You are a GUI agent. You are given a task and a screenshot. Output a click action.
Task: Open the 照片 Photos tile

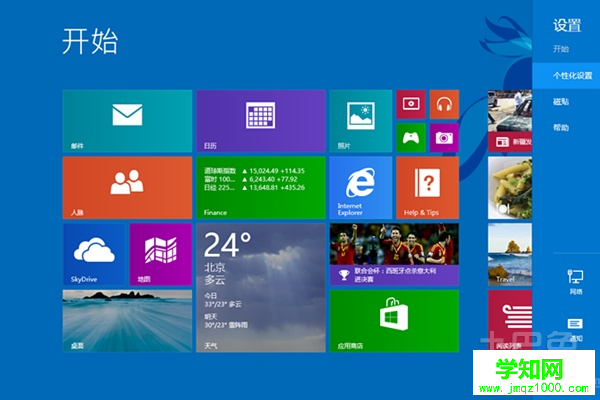(360, 121)
